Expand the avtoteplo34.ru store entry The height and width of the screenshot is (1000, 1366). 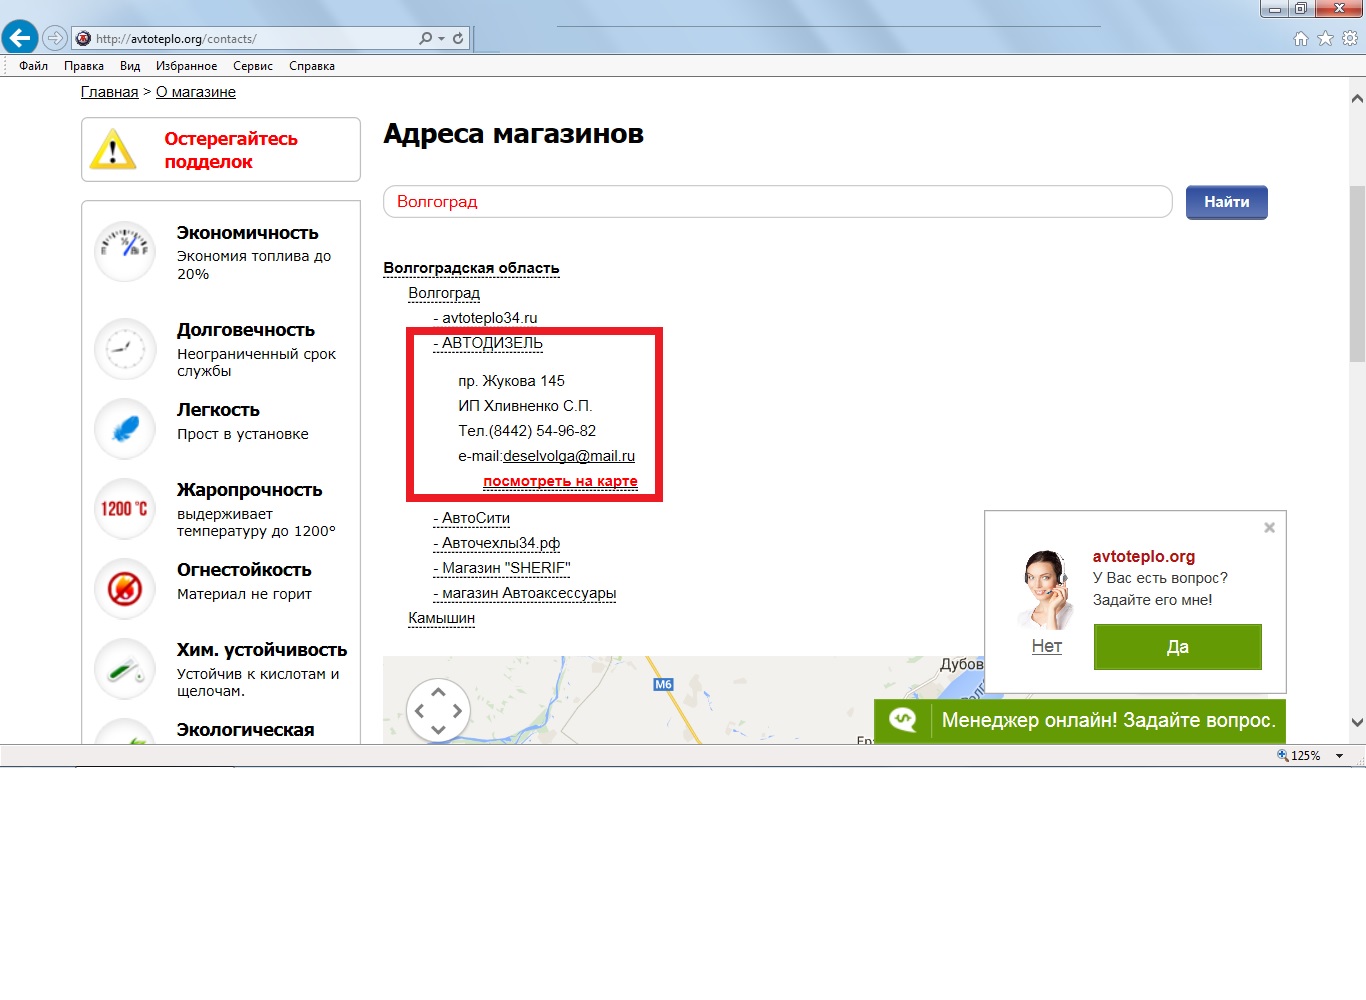coord(485,318)
